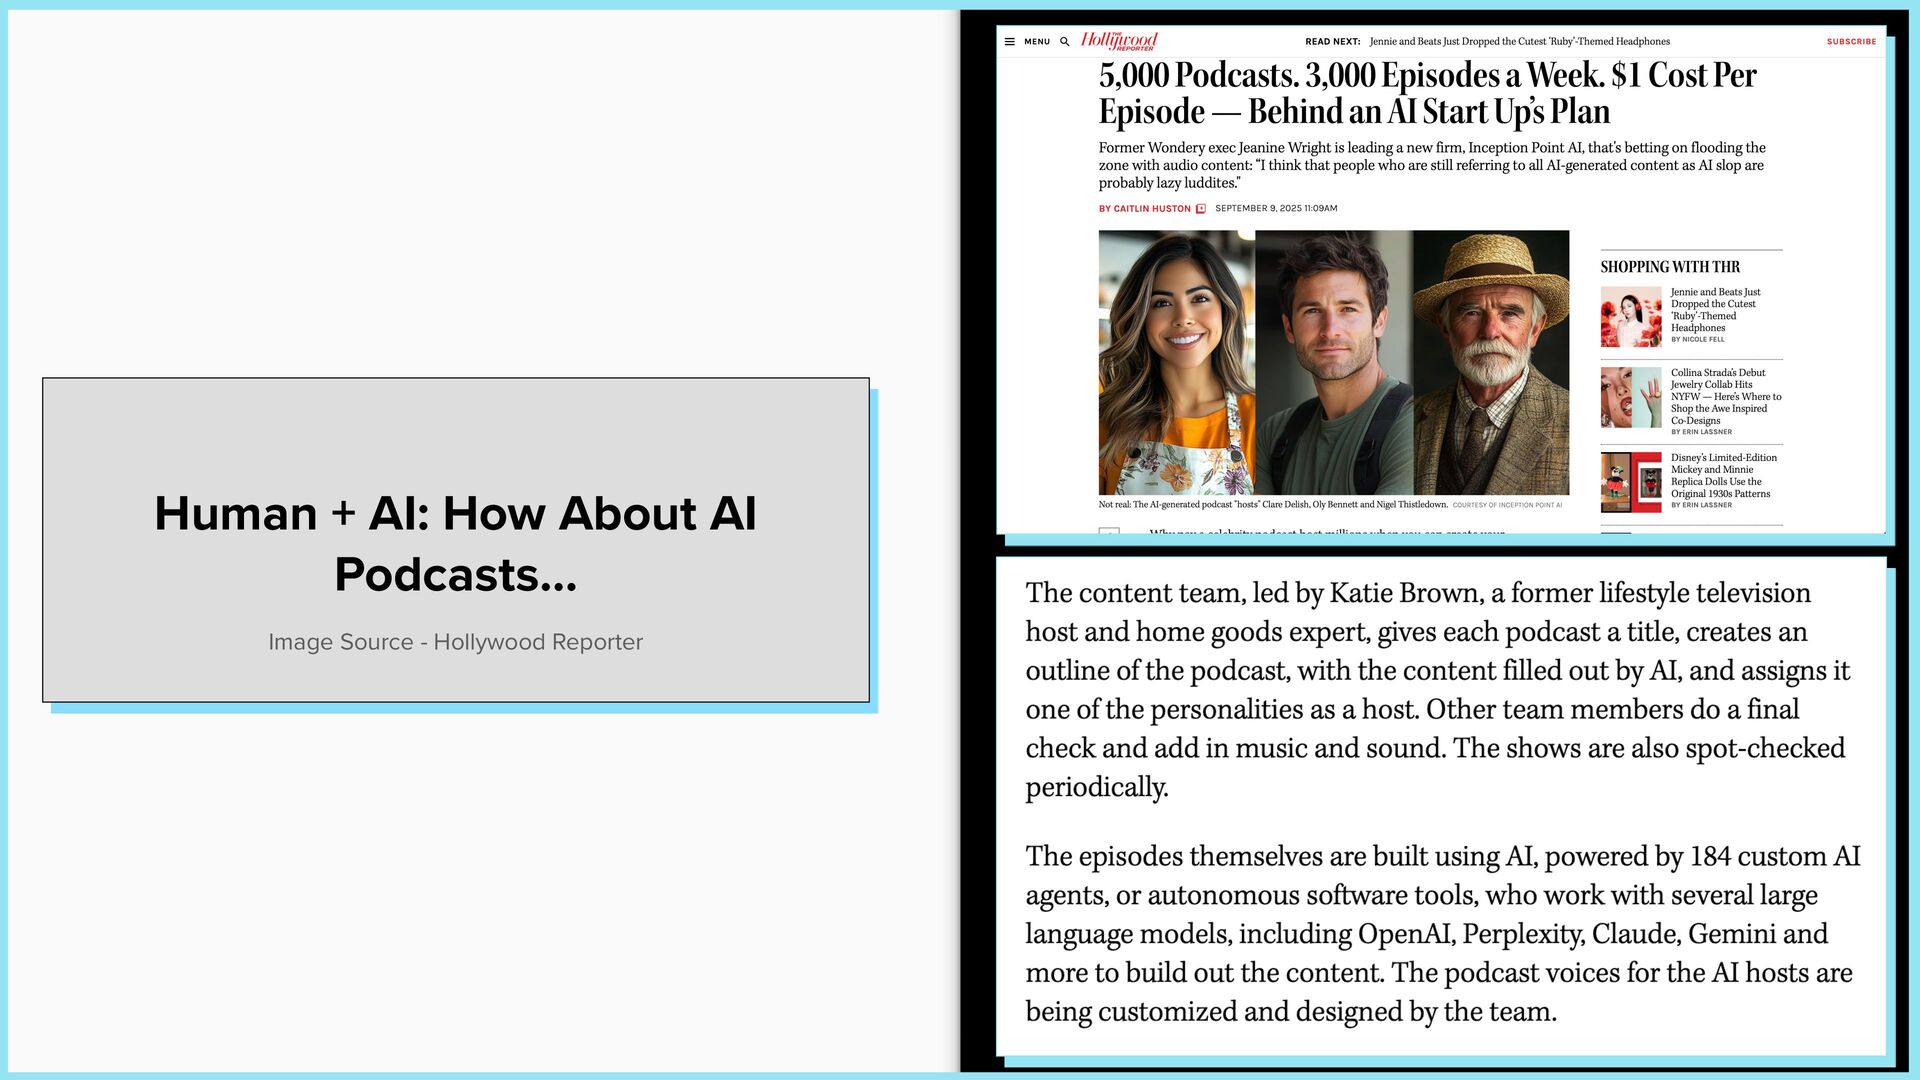Click the Image Source Hollywood Reporter subtitle

pos(456,642)
